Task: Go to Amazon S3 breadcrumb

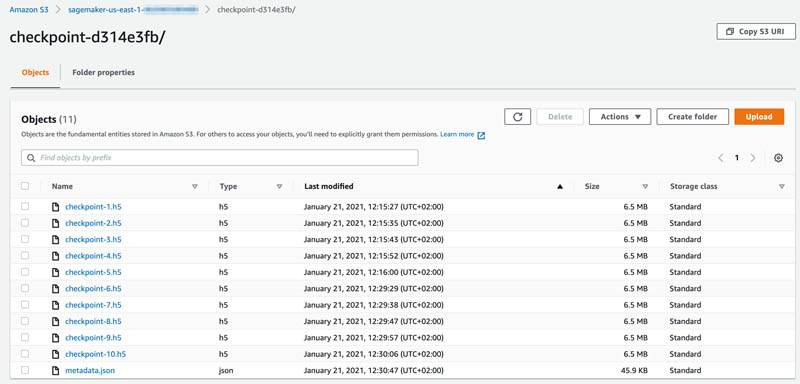Action: click(29, 10)
